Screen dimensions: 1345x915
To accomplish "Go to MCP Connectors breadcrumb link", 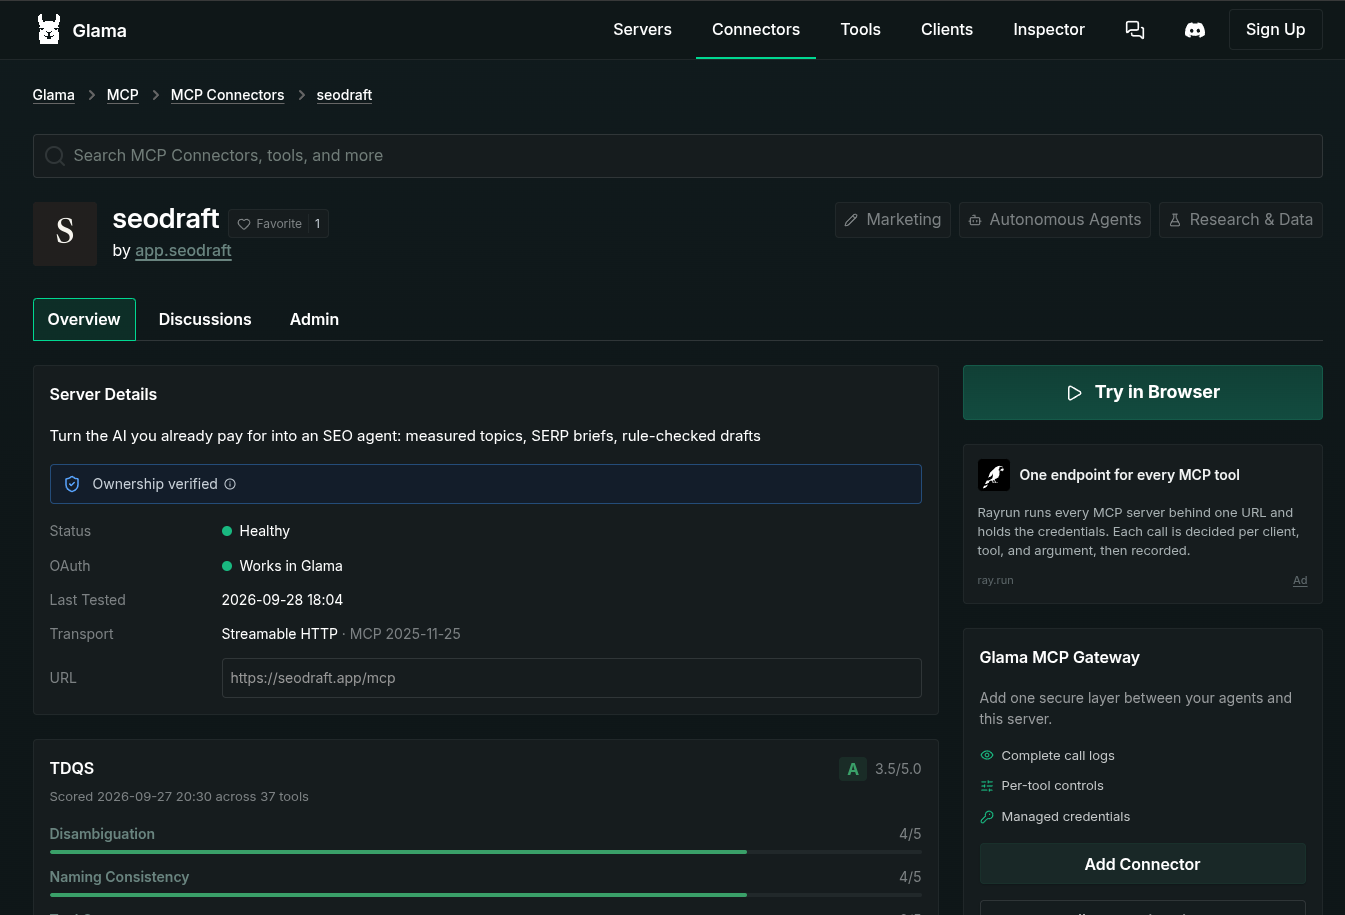I will [227, 95].
